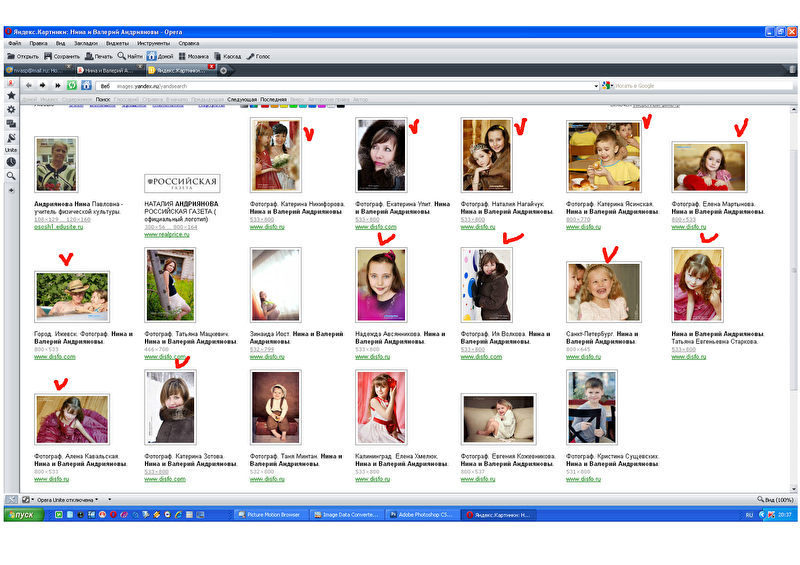Expand the address bar history dropdown
800x565 pixels.
[597, 86]
